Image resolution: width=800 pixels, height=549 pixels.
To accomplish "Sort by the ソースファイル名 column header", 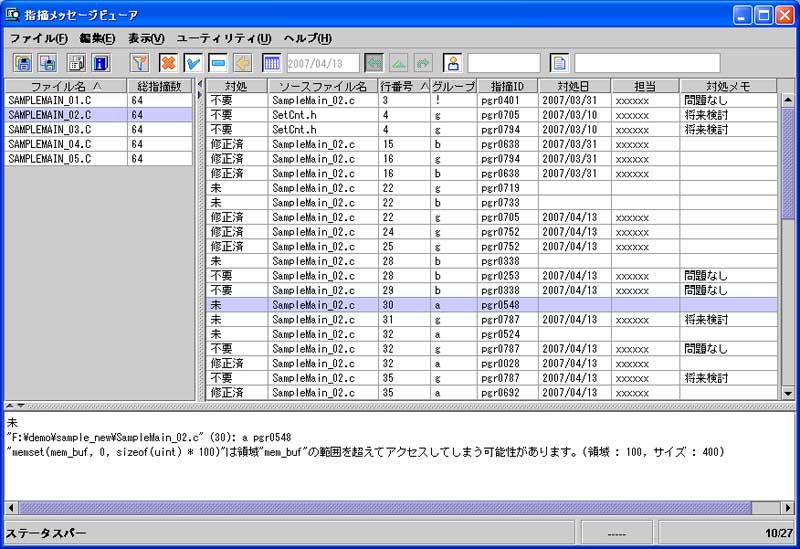I will coord(323,86).
